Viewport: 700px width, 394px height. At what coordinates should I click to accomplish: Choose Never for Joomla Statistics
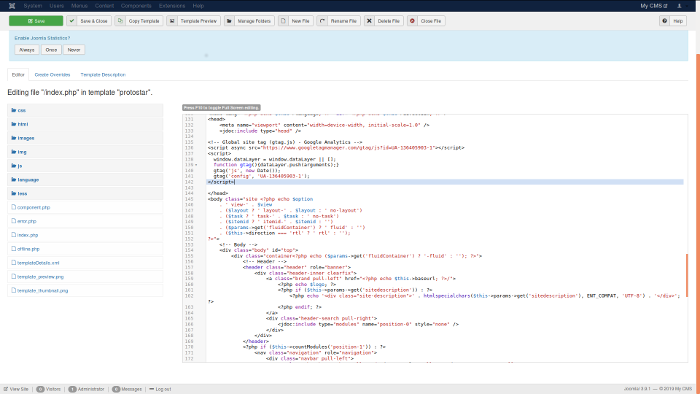click(74, 50)
